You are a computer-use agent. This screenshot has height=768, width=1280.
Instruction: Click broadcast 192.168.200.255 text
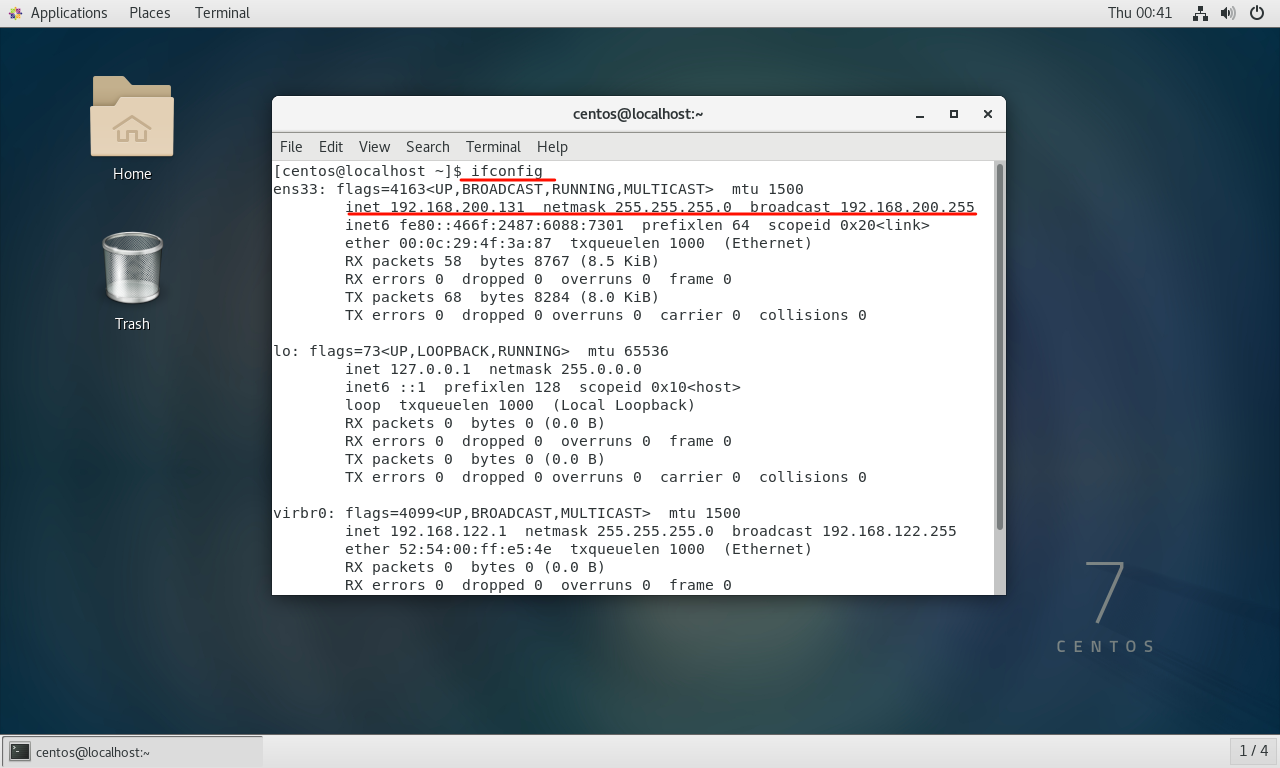point(862,207)
